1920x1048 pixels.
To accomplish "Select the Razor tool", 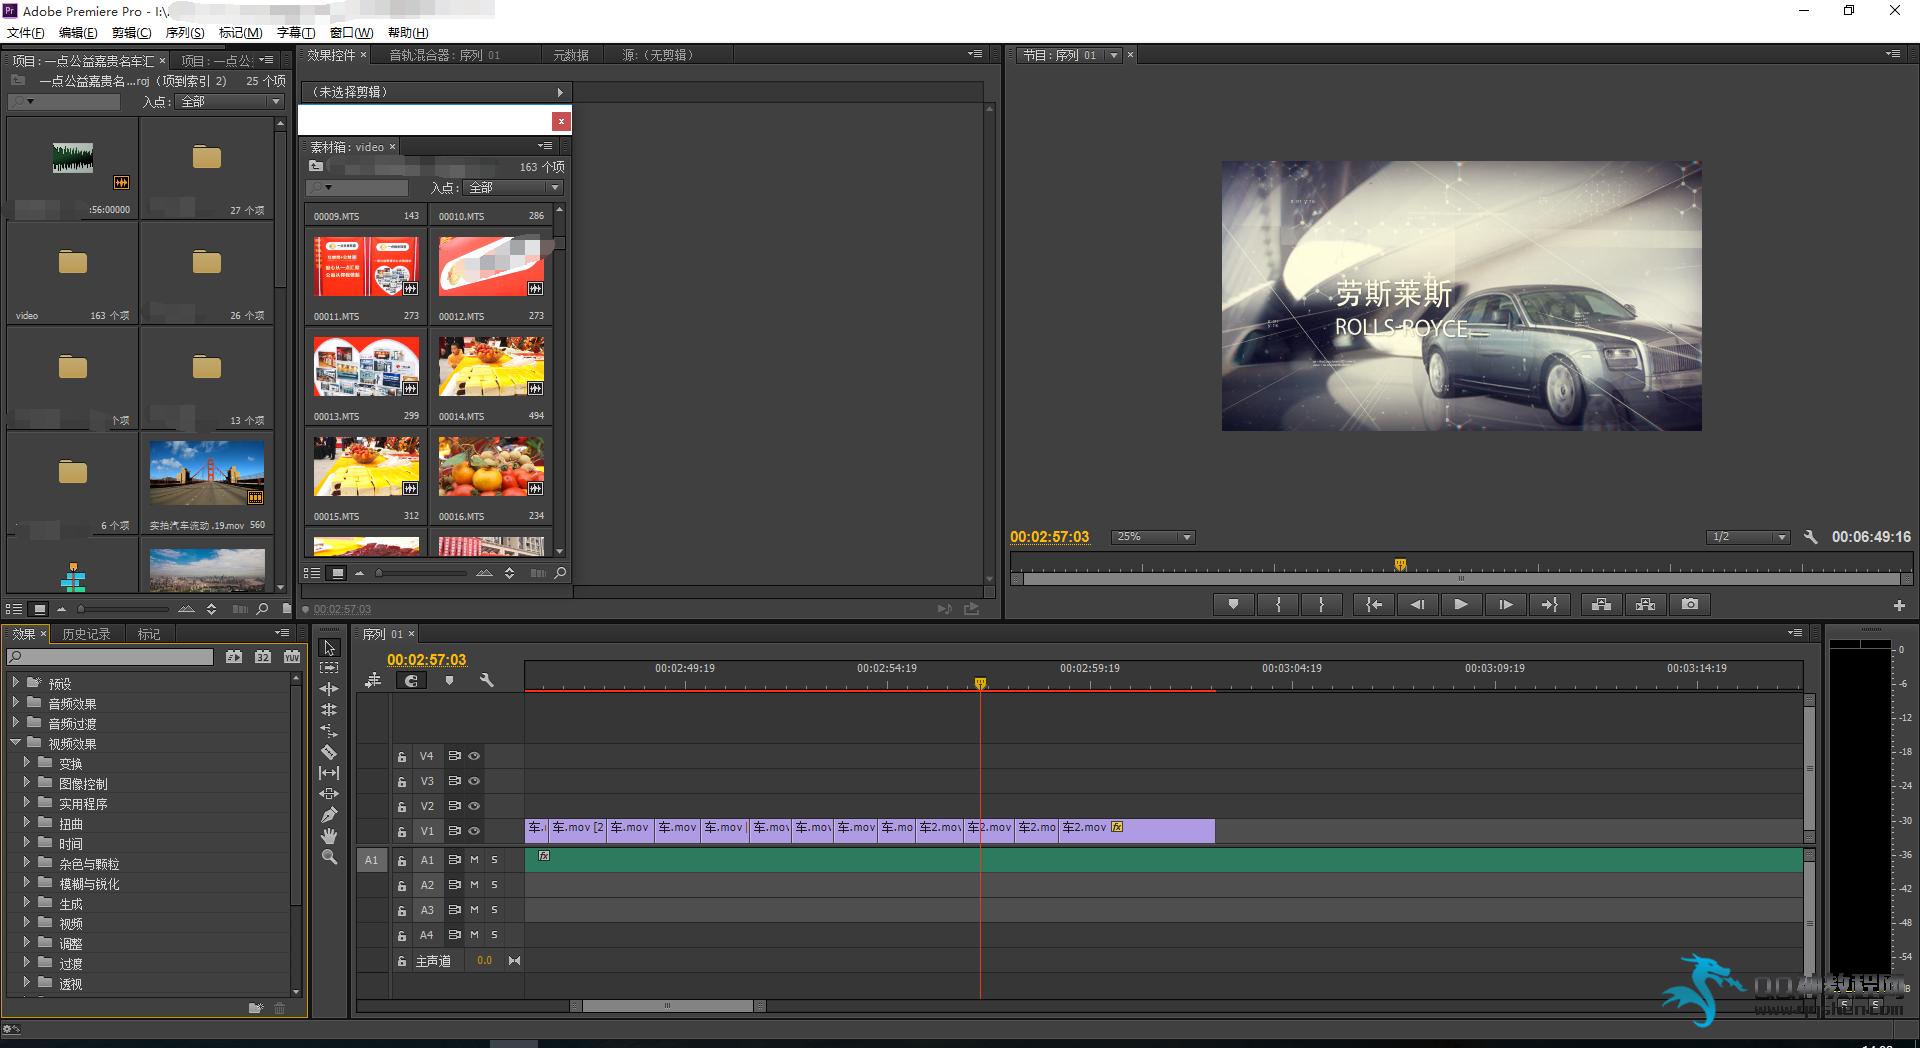I will click(x=329, y=752).
